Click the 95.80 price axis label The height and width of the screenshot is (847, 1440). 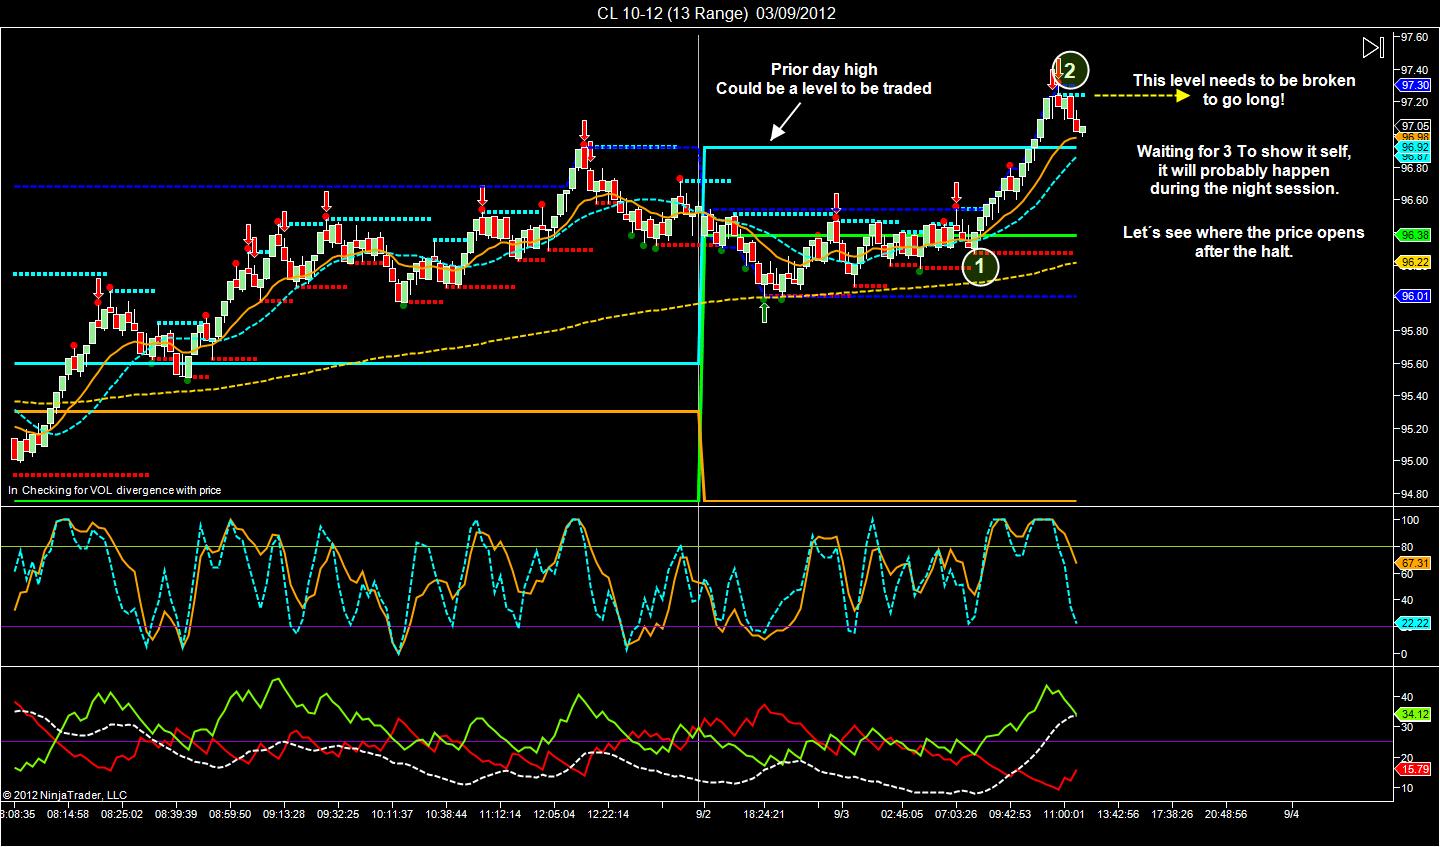[x=1415, y=331]
